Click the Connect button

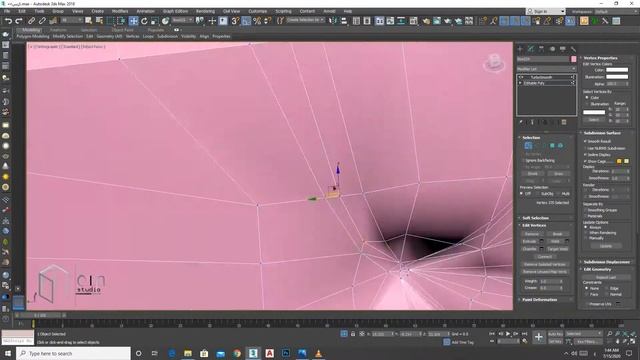click(544, 256)
